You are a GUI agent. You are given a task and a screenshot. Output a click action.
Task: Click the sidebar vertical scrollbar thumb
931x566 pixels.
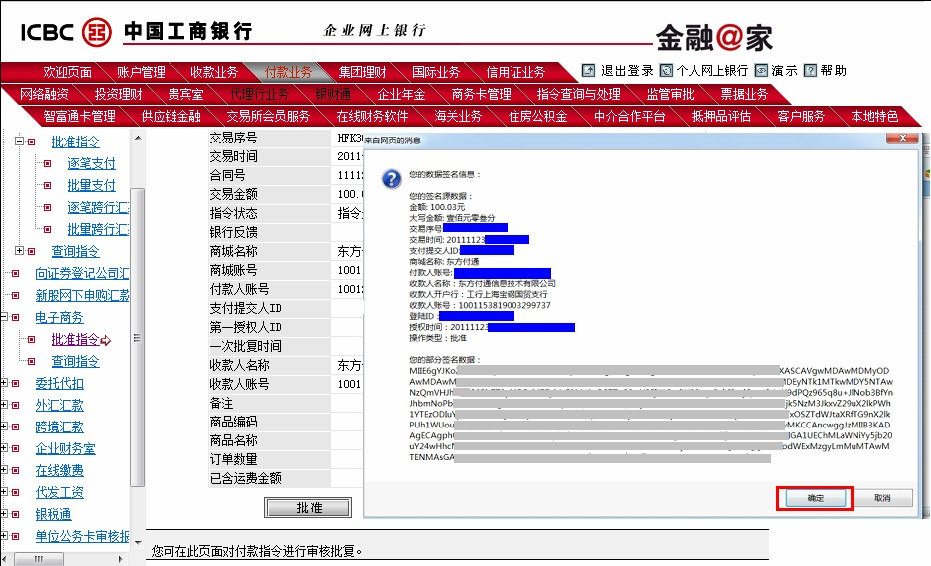click(x=137, y=337)
